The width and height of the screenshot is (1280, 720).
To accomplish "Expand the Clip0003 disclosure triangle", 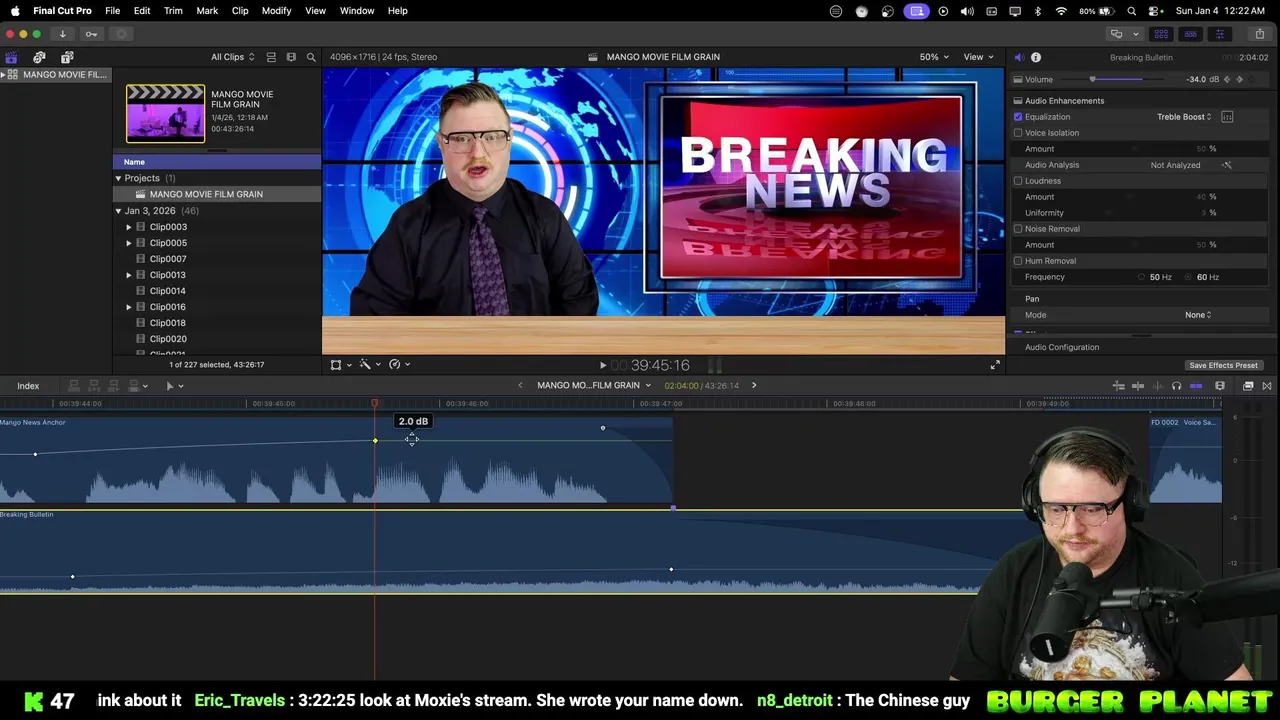I will (x=129, y=227).
